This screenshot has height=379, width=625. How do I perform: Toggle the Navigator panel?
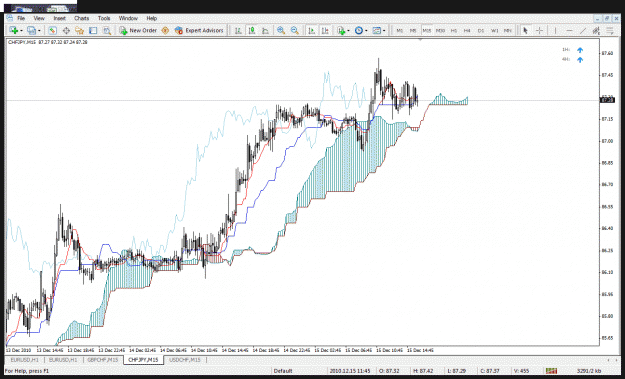(x=79, y=30)
